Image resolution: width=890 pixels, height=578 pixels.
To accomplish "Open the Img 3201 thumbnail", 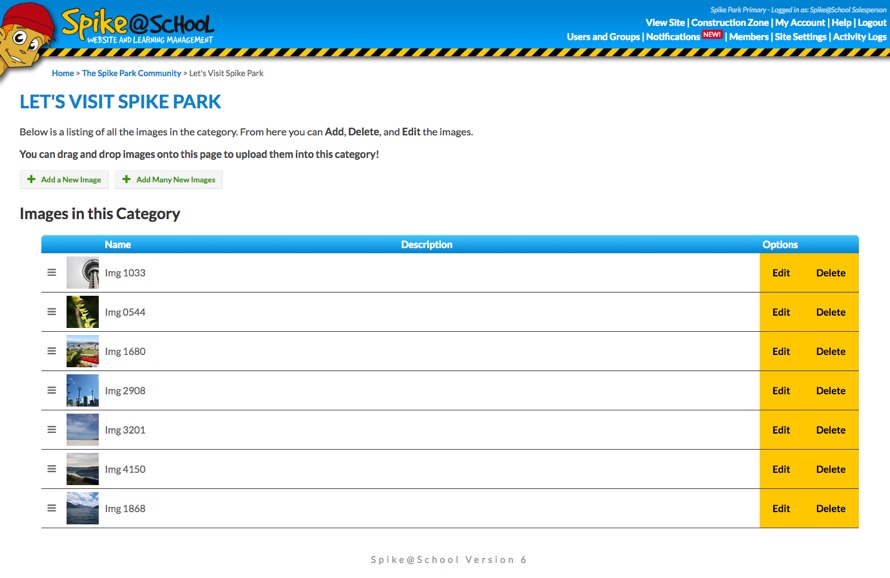I will pos(82,430).
